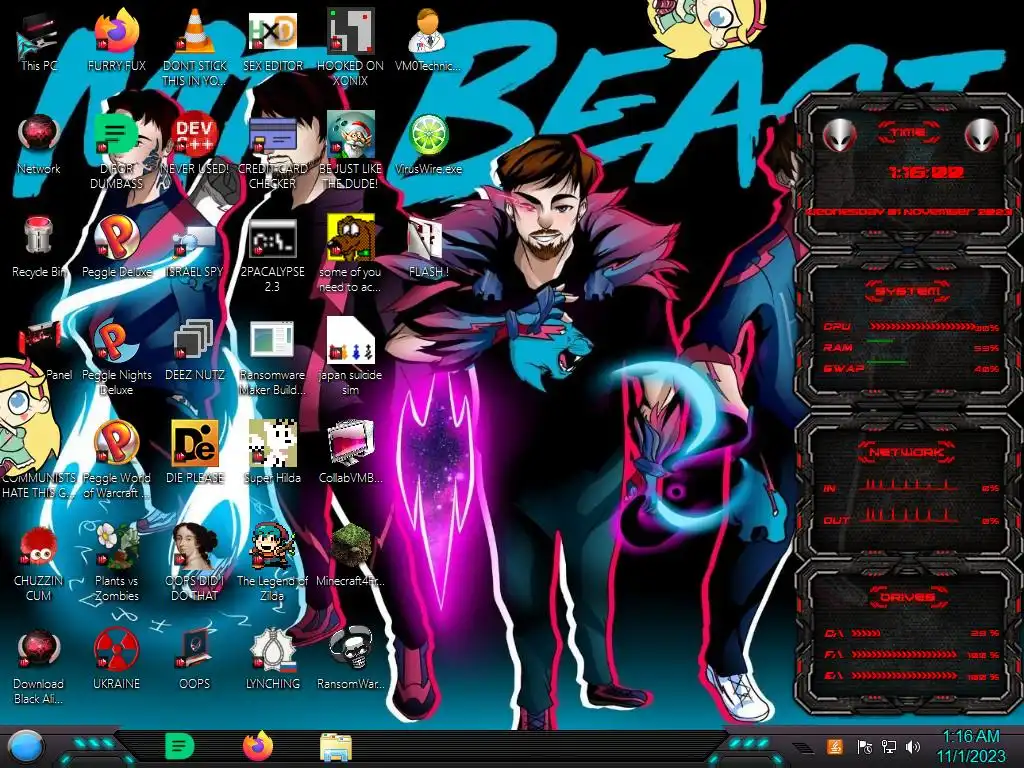Open the Minecraft4Fr... grass block icon

point(351,555)
